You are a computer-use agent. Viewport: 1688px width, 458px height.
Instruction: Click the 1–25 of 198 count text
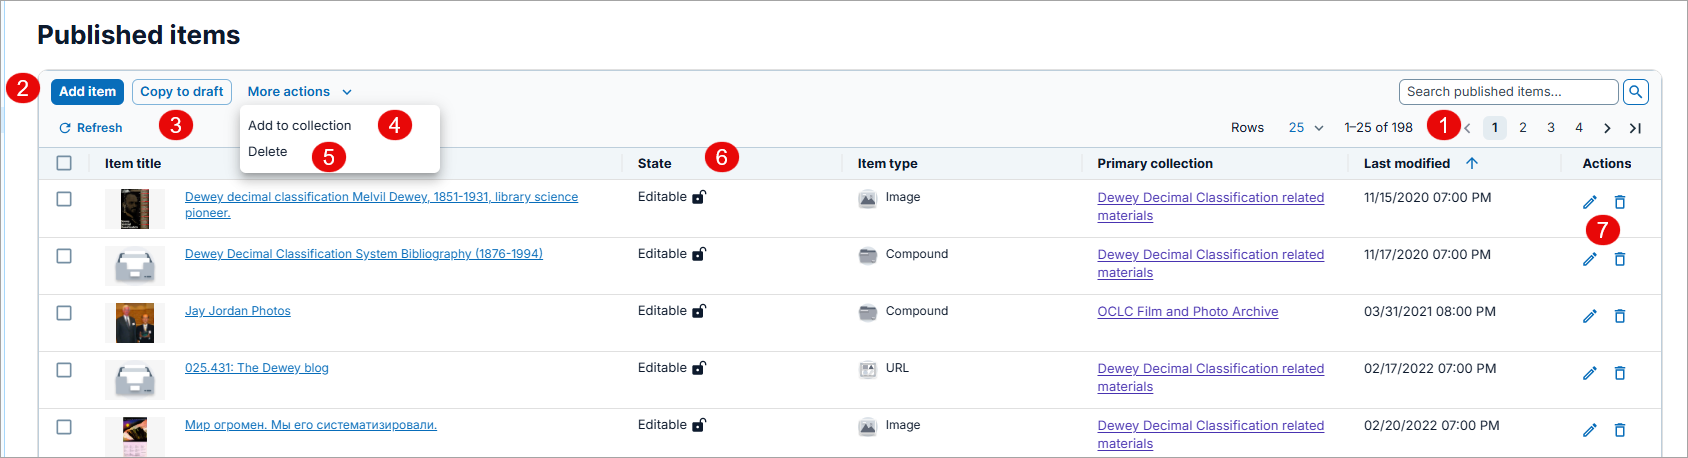[x=1379, y=128]
